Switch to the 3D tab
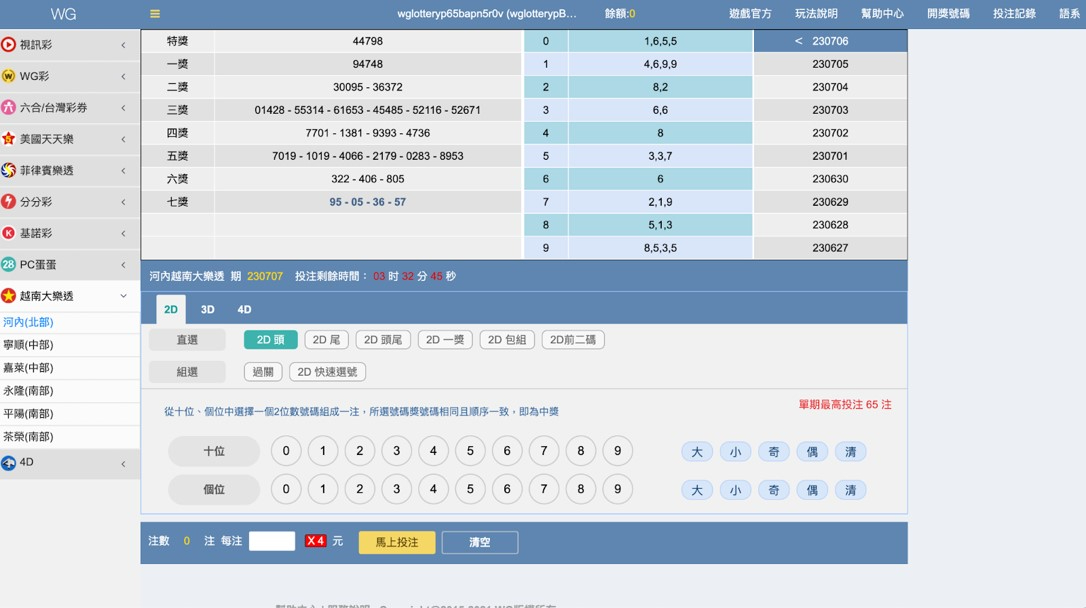Image resolution: width=1086 pixels, height=608 pixels. [x=208, y=310]
